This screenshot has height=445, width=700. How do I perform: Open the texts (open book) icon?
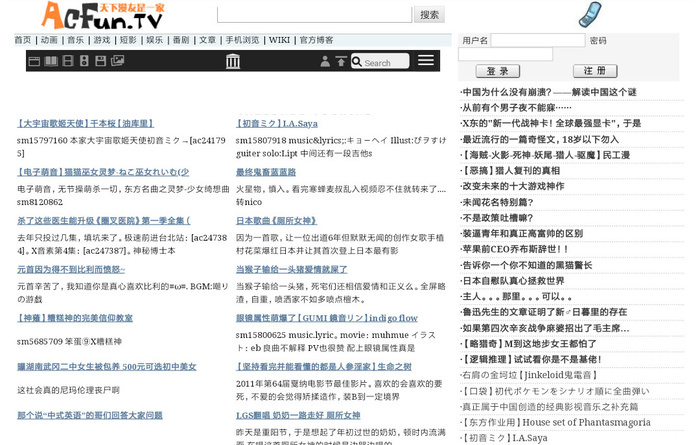51,61
